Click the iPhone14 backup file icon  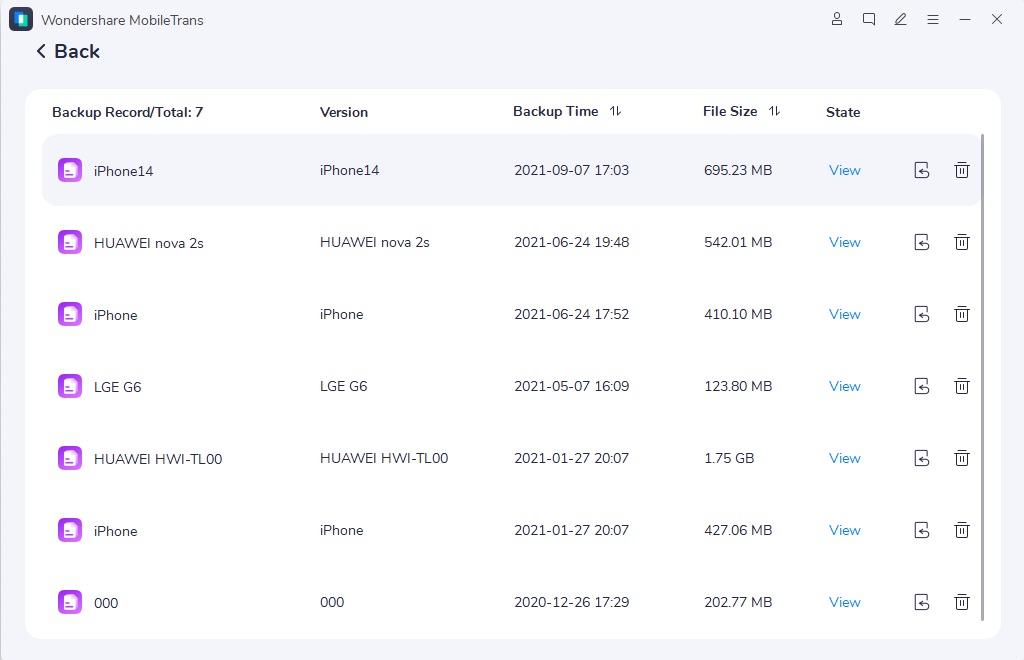click(70, 170)
